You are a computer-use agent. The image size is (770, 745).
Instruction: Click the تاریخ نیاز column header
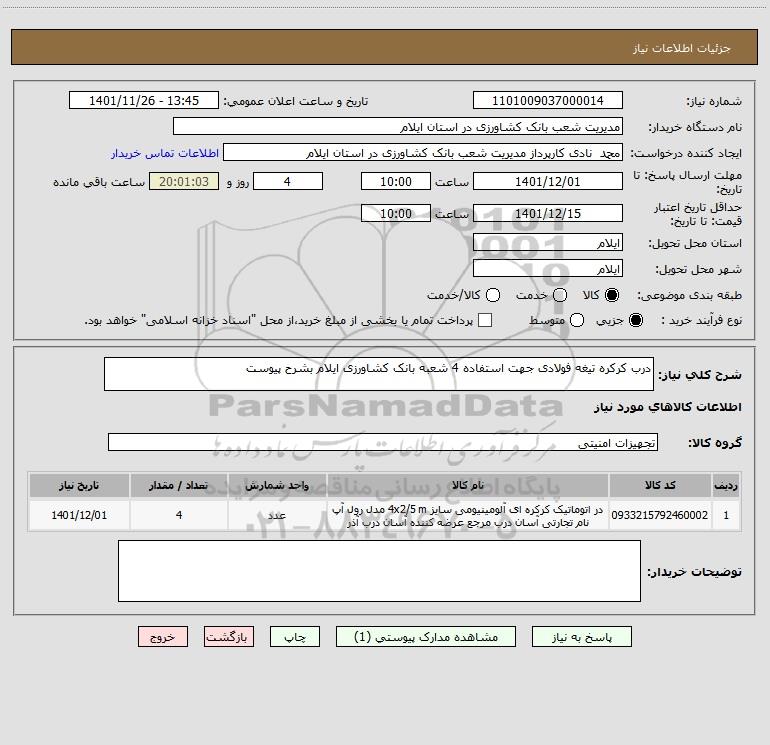[79, 485]
